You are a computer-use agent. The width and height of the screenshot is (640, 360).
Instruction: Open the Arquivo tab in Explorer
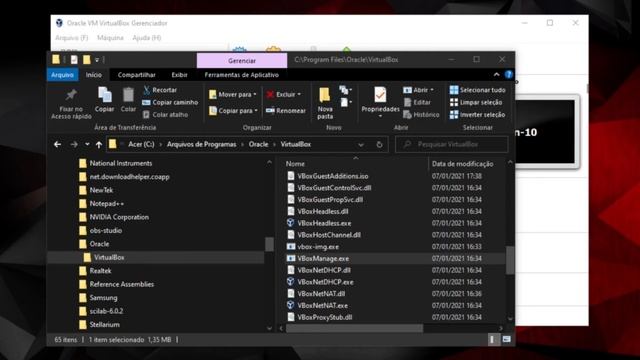click(x=62, y=75)
